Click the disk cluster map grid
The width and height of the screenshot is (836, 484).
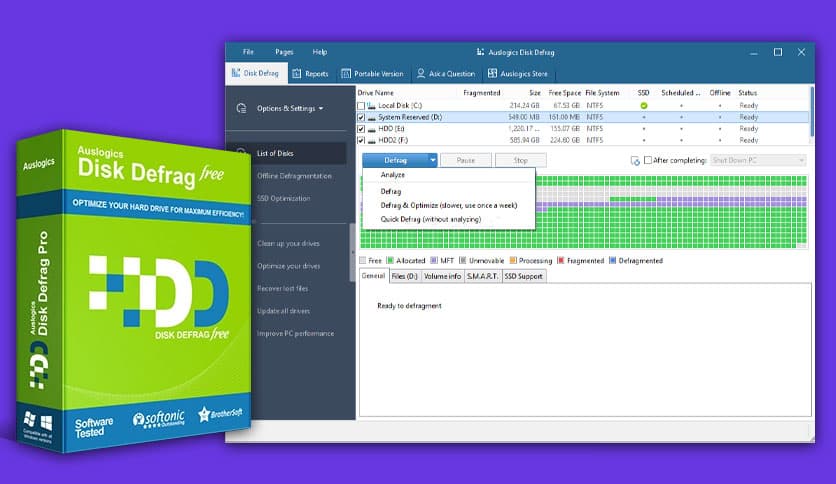click(584, 212)
